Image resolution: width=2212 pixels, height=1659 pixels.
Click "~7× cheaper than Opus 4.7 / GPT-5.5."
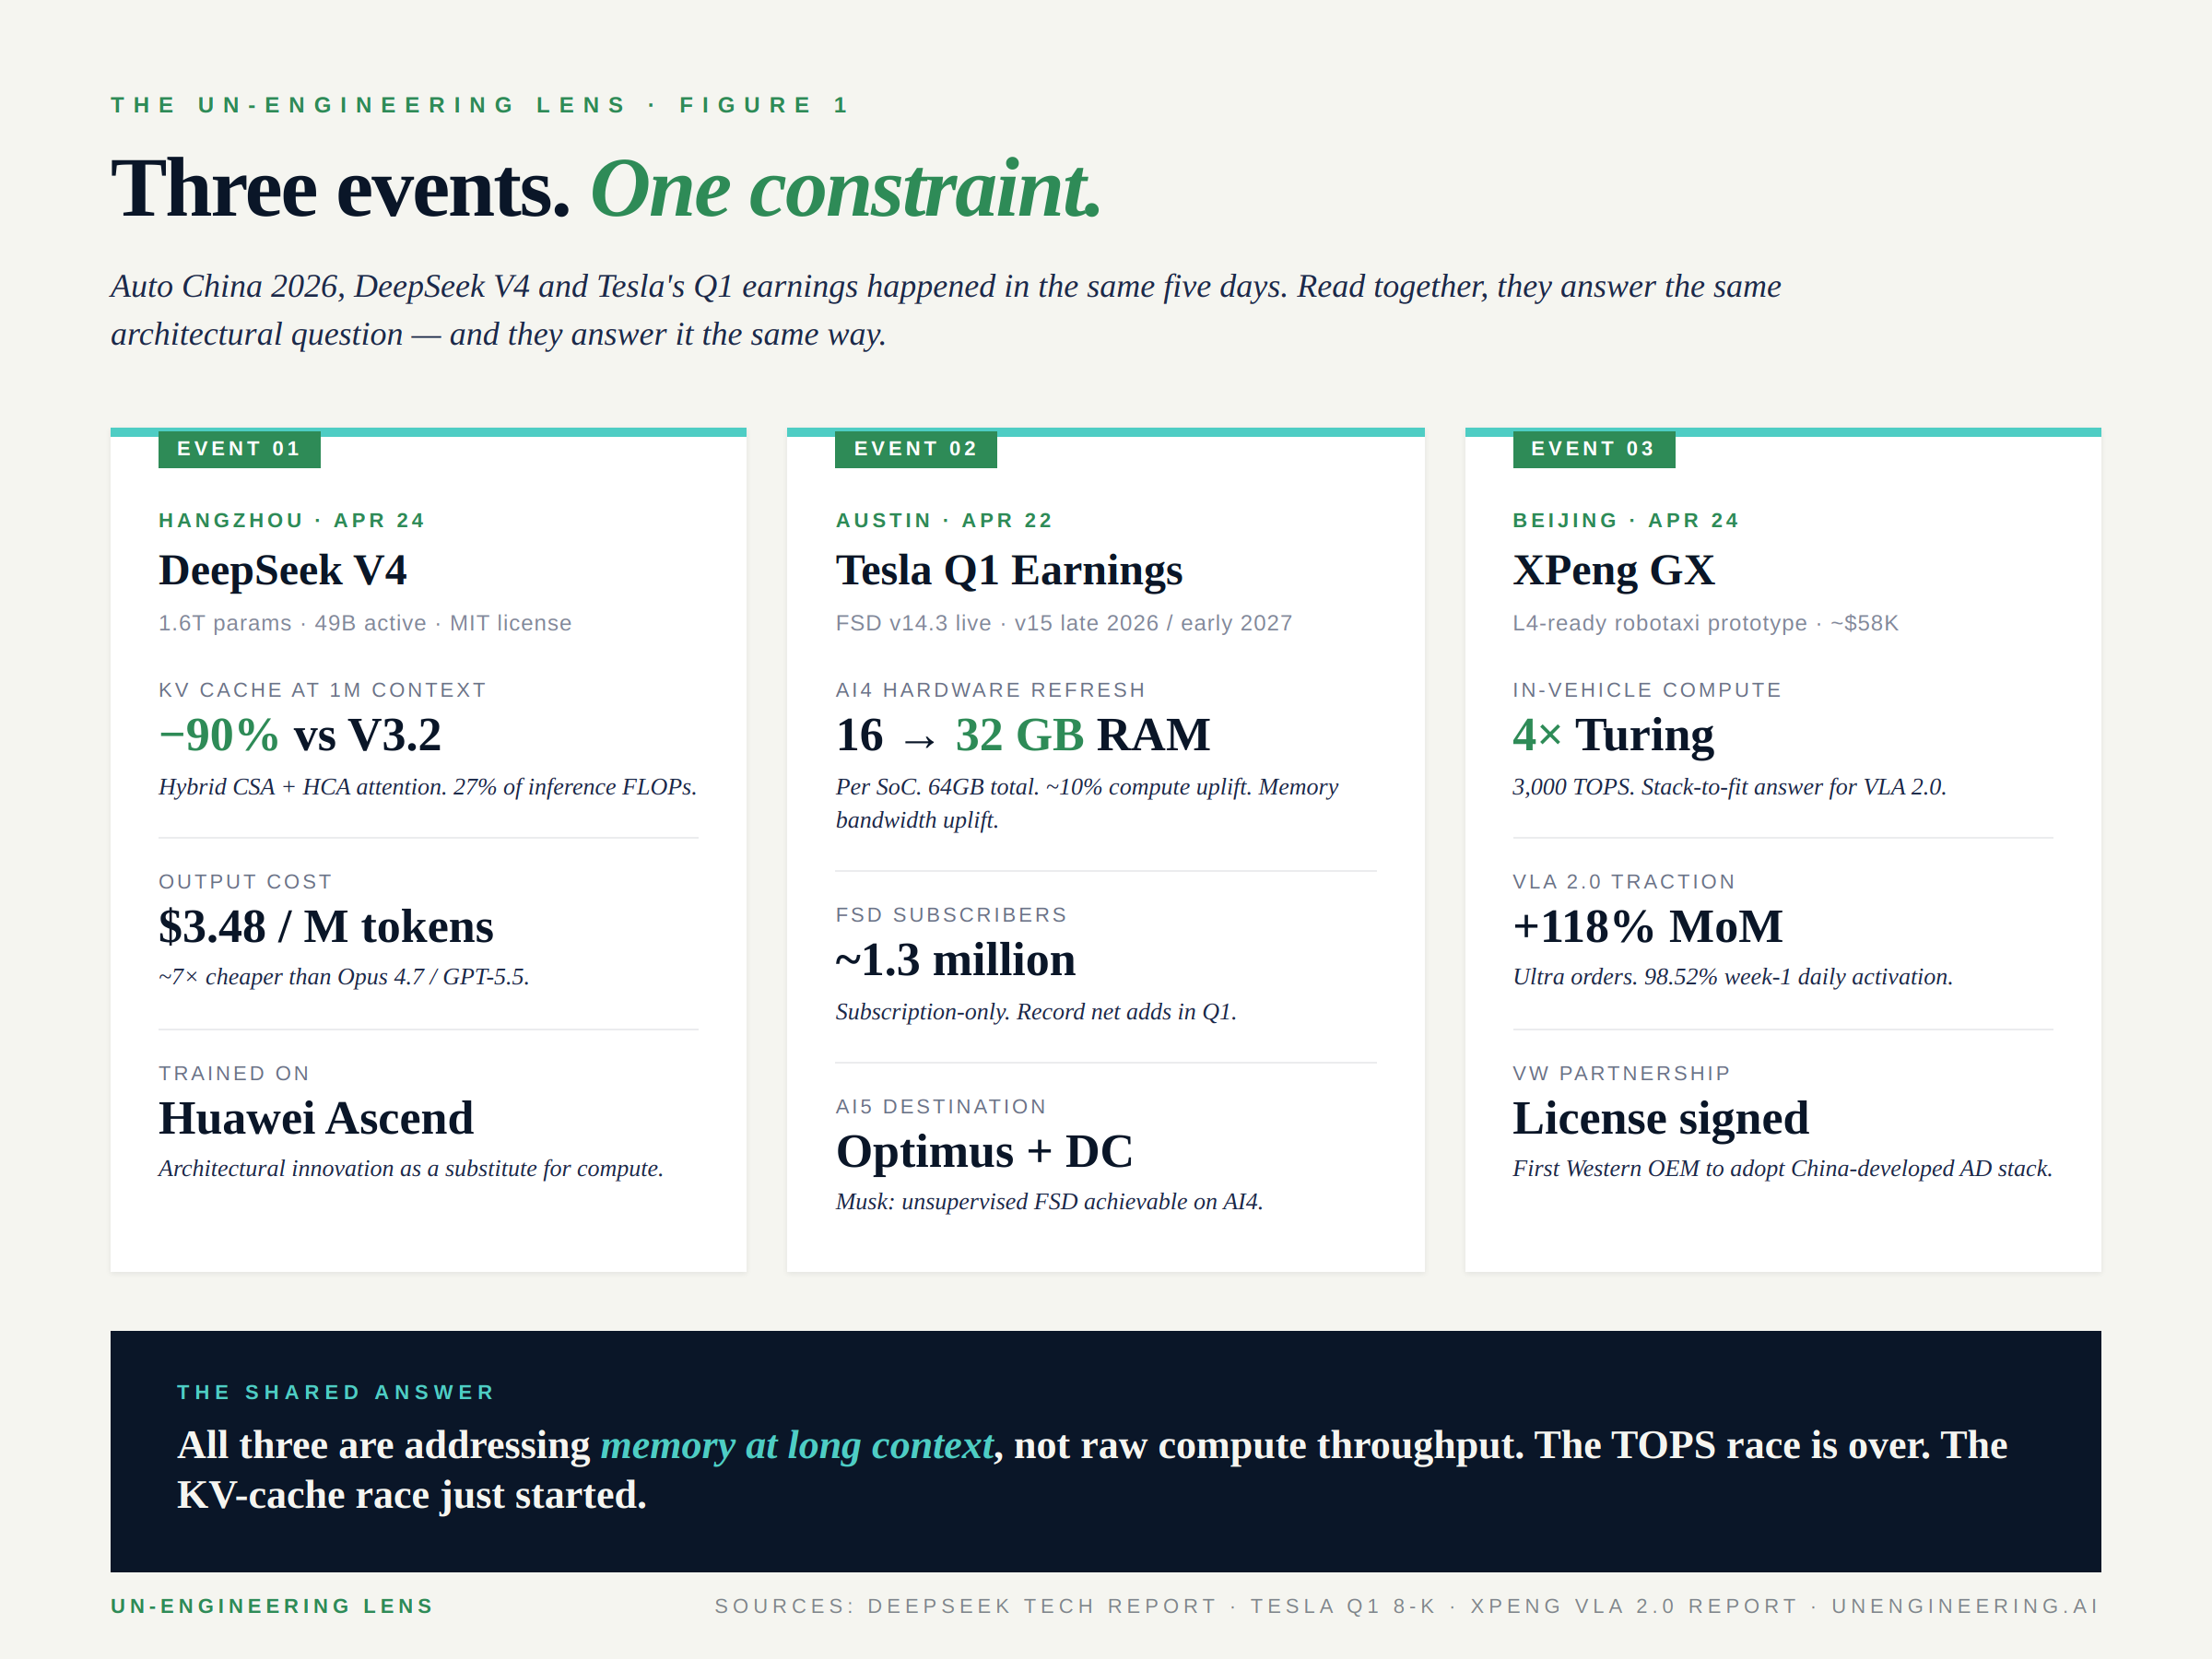pos(344,977)
